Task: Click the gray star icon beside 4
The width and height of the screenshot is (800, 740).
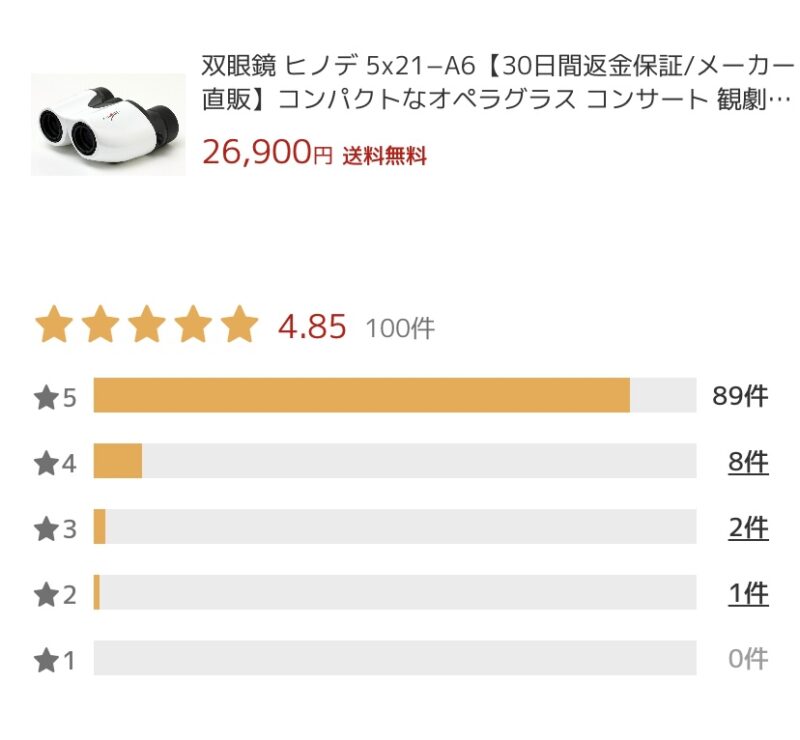Action: point(46,463)
